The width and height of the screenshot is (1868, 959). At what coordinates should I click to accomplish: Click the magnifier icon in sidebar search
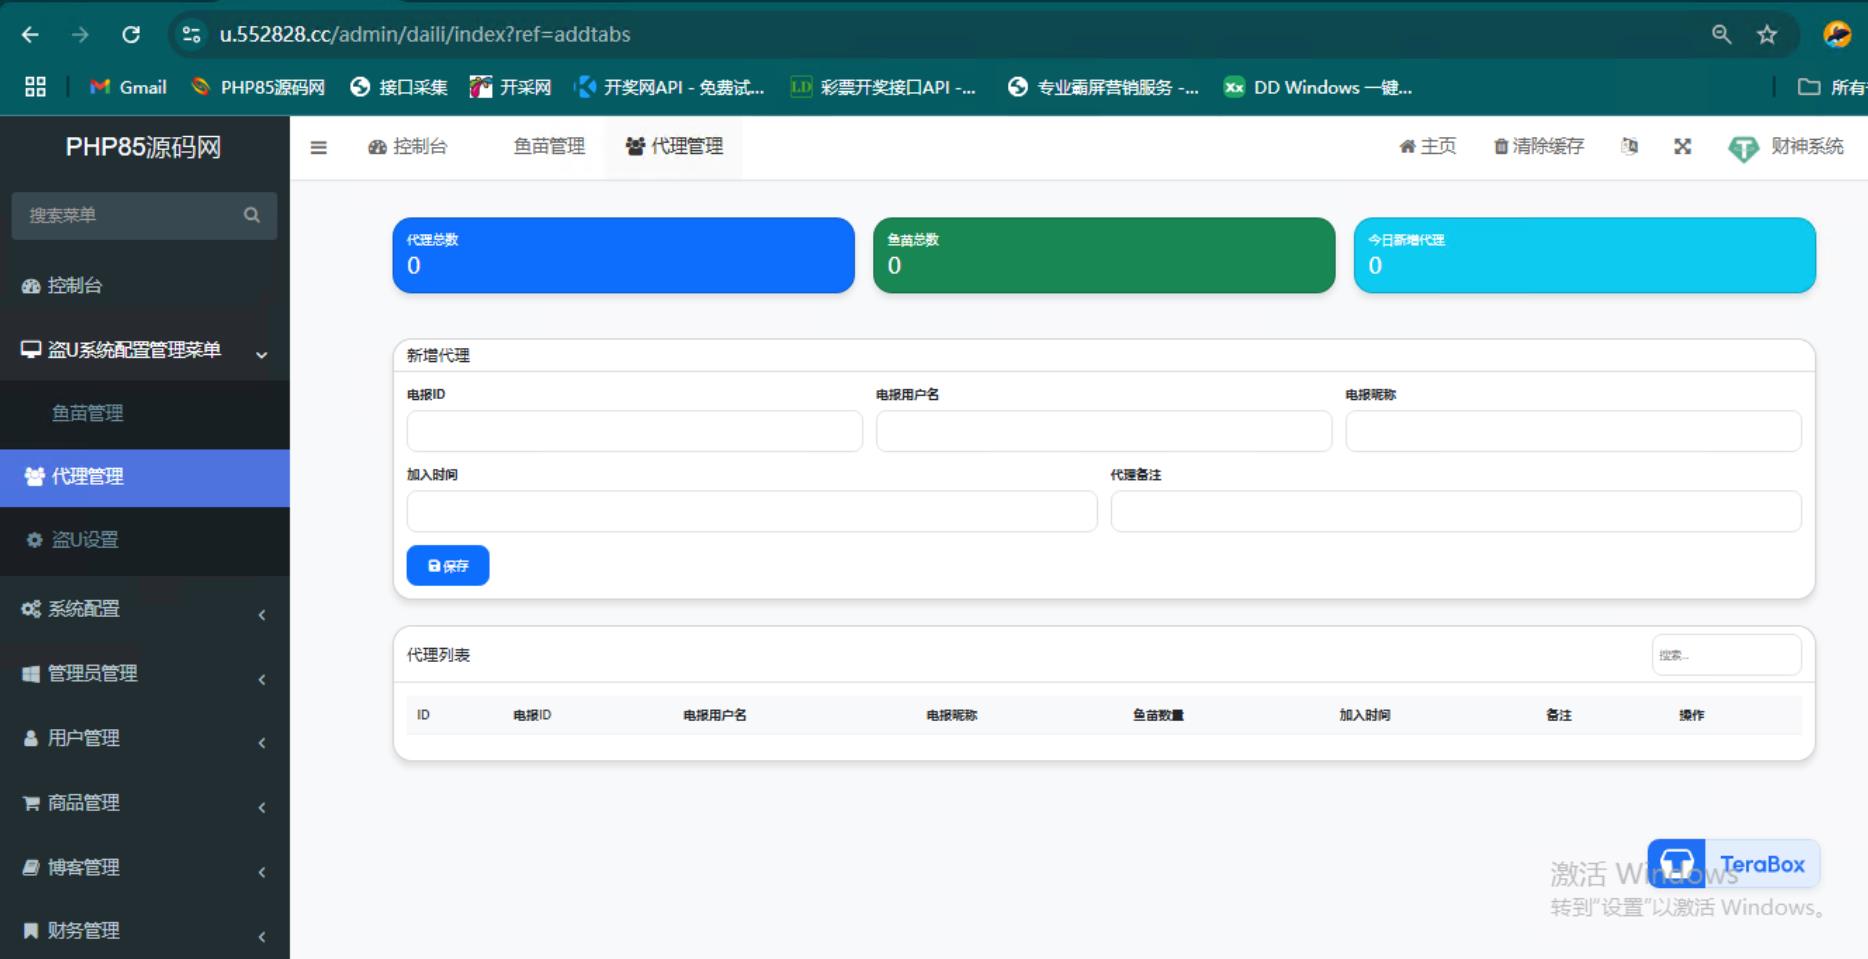click(x=251, y=215)
